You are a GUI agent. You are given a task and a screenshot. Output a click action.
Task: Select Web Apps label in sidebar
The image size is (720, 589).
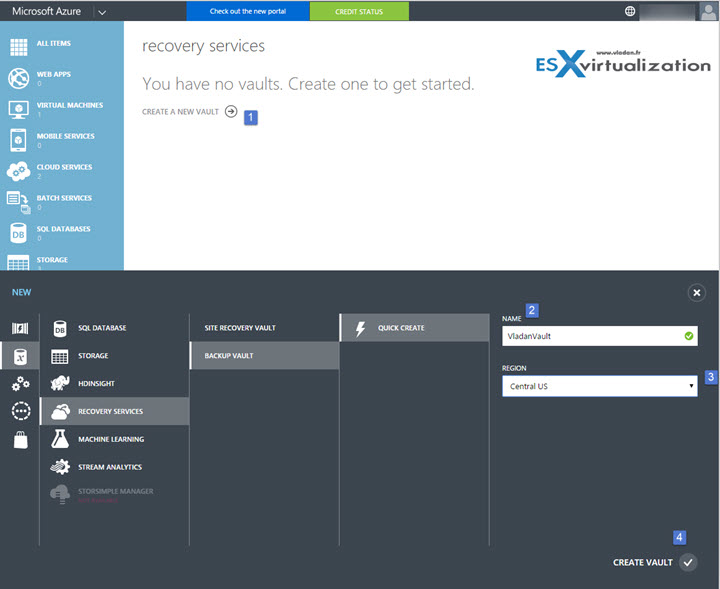click(54, 74)
